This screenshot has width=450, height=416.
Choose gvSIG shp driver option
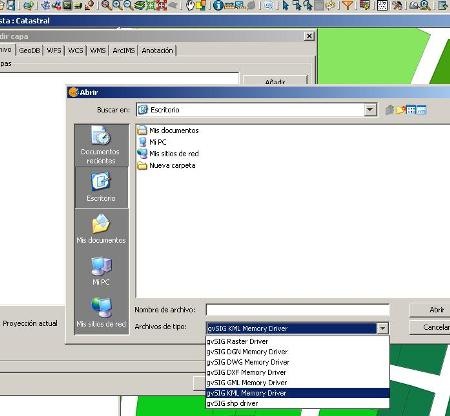297,403
